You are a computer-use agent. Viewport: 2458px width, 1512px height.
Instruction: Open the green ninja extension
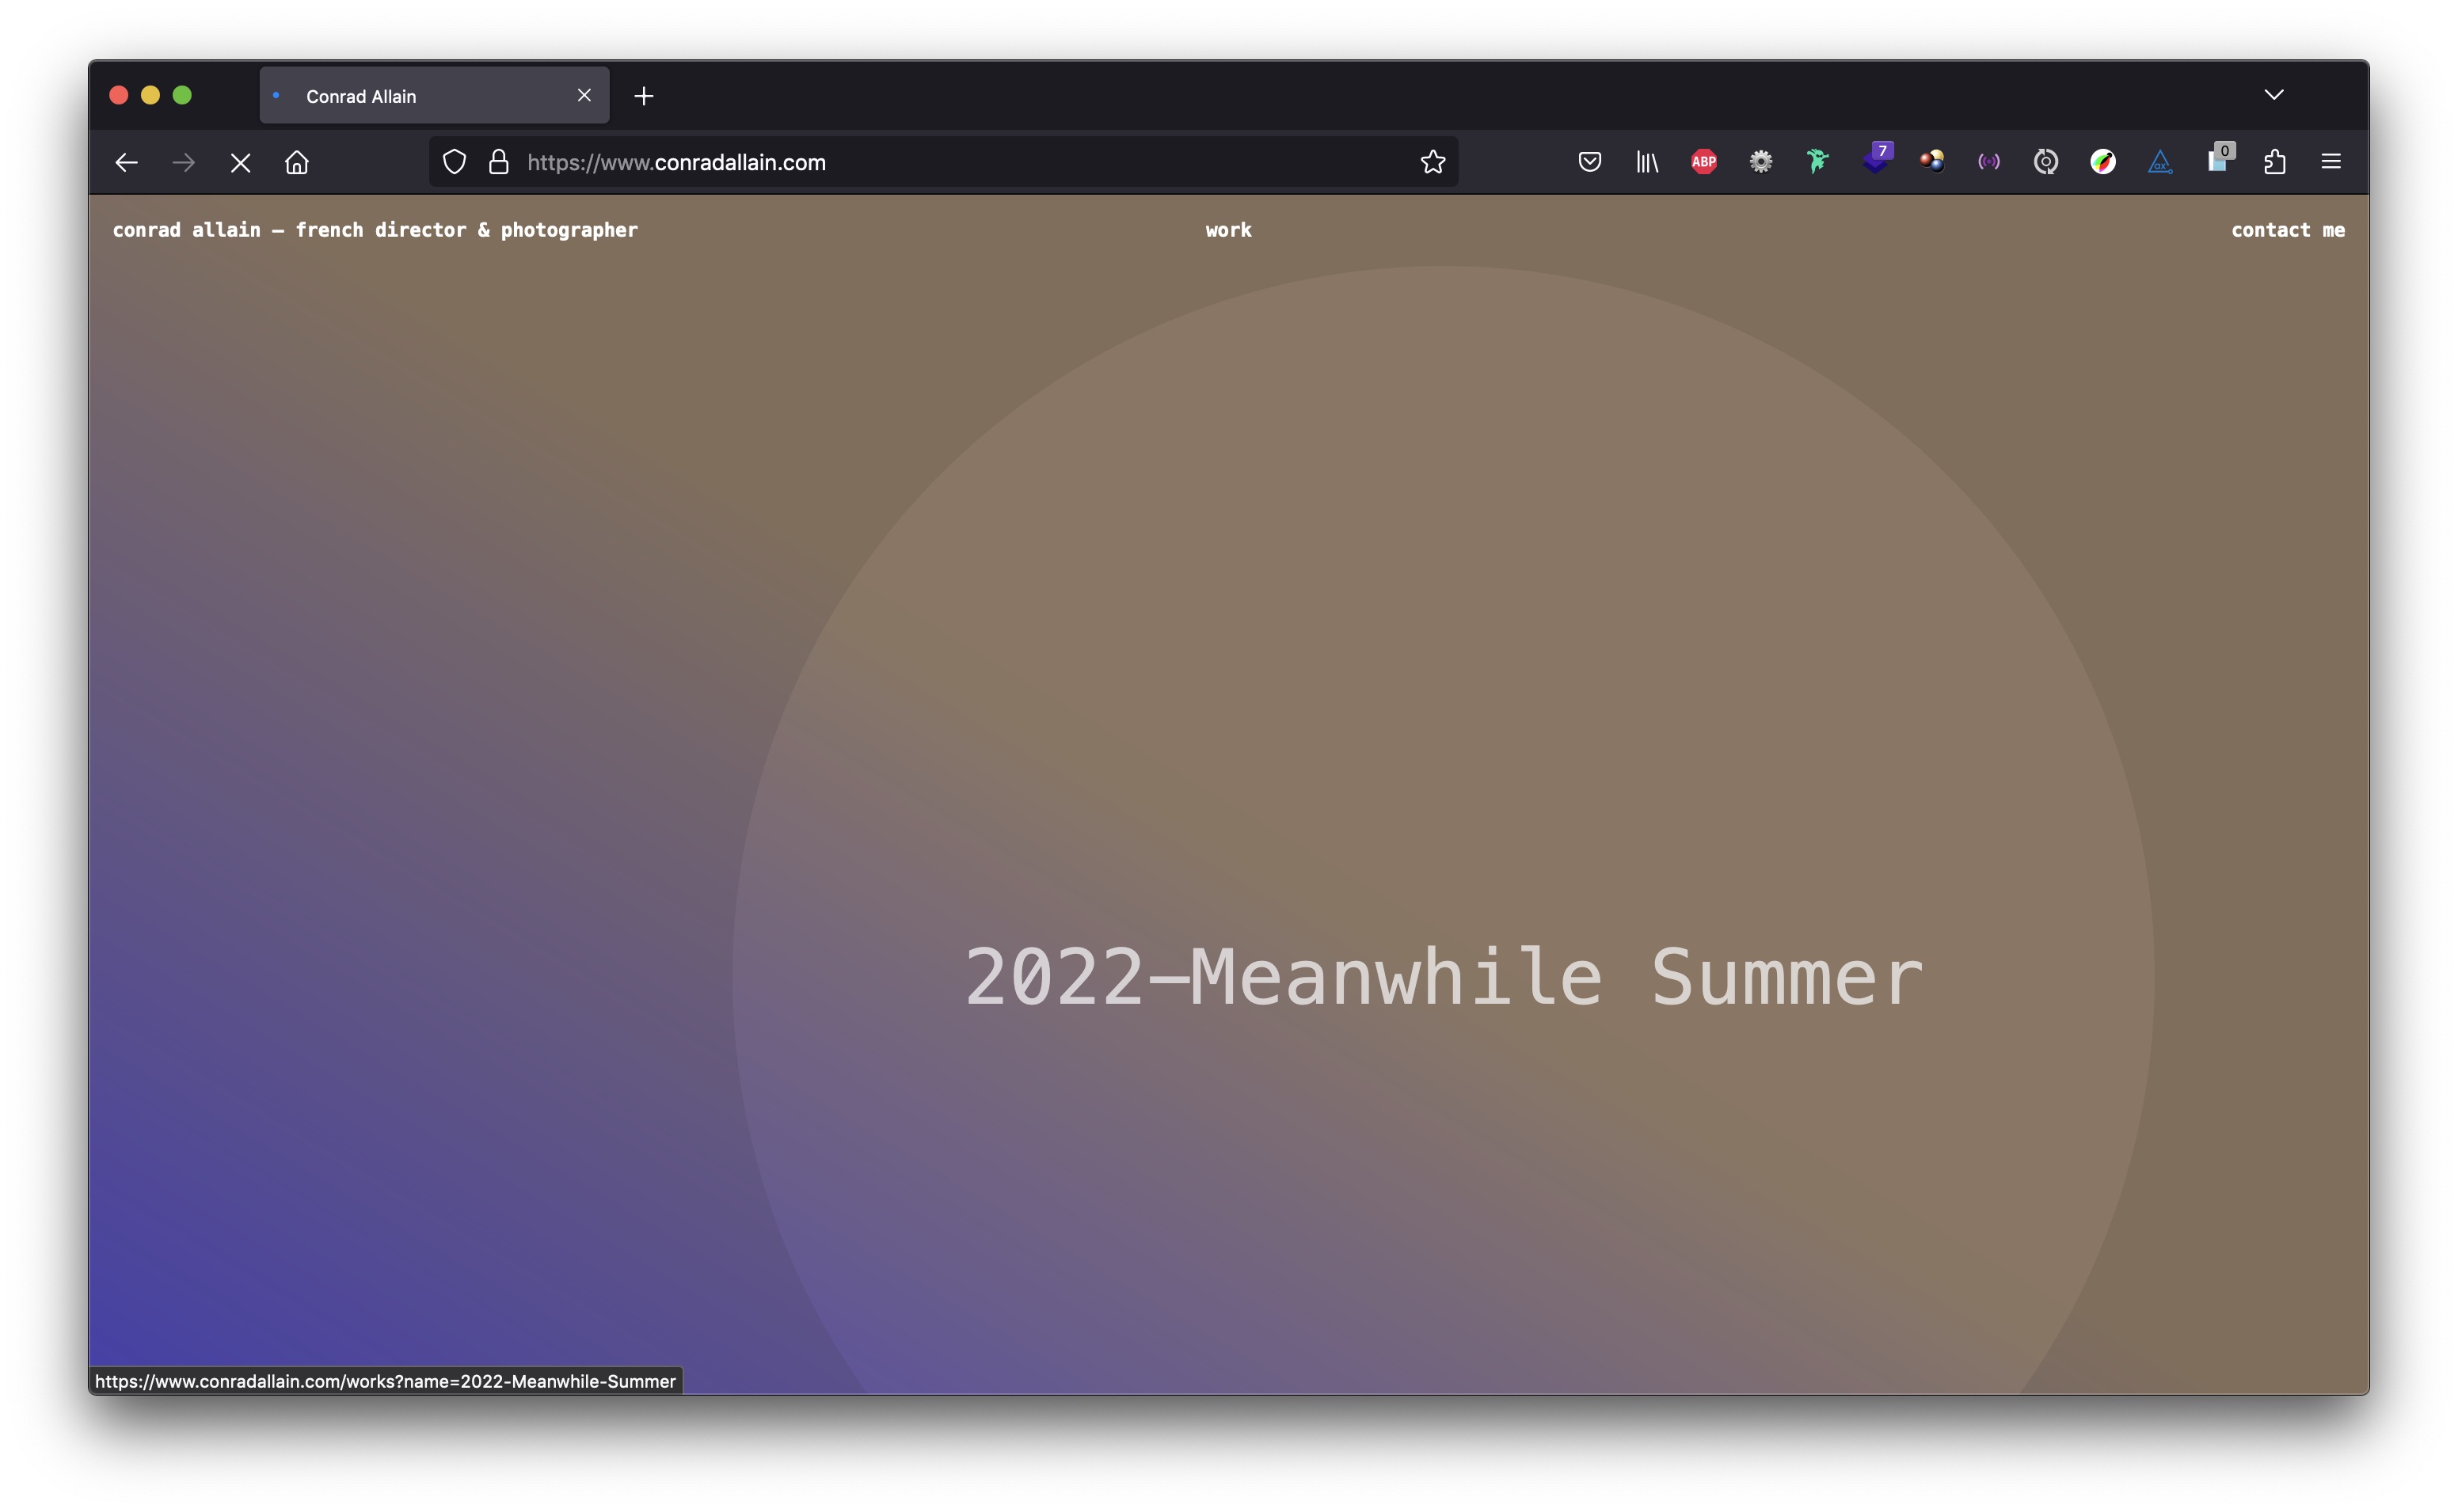coord(1818,162)
